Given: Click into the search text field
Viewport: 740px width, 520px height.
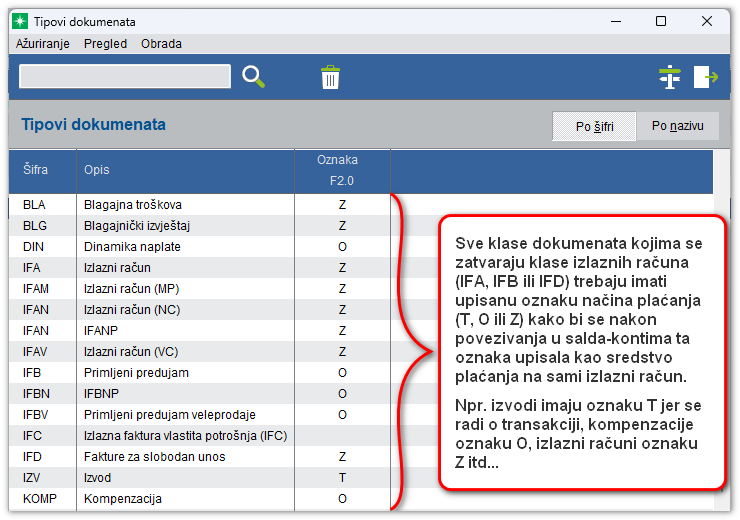Looking at the screenshot, I should 125,77.
